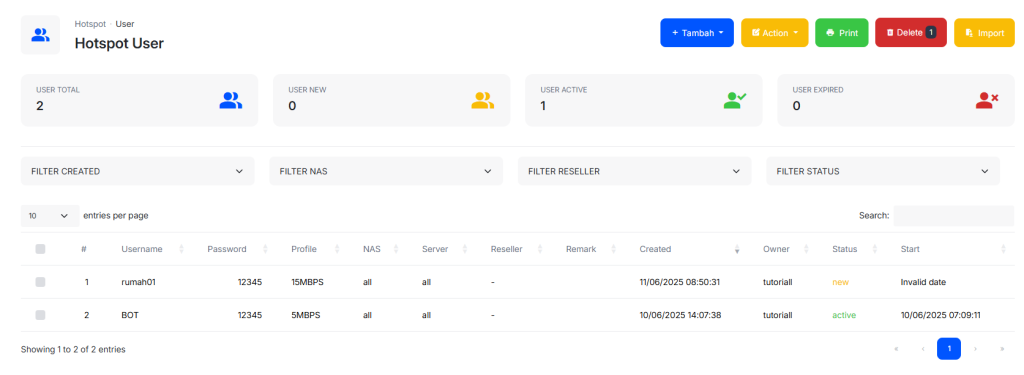Screen dimensions: 1024x375
Task: Click the User Active green check icon
Action: tap(735, 100)
